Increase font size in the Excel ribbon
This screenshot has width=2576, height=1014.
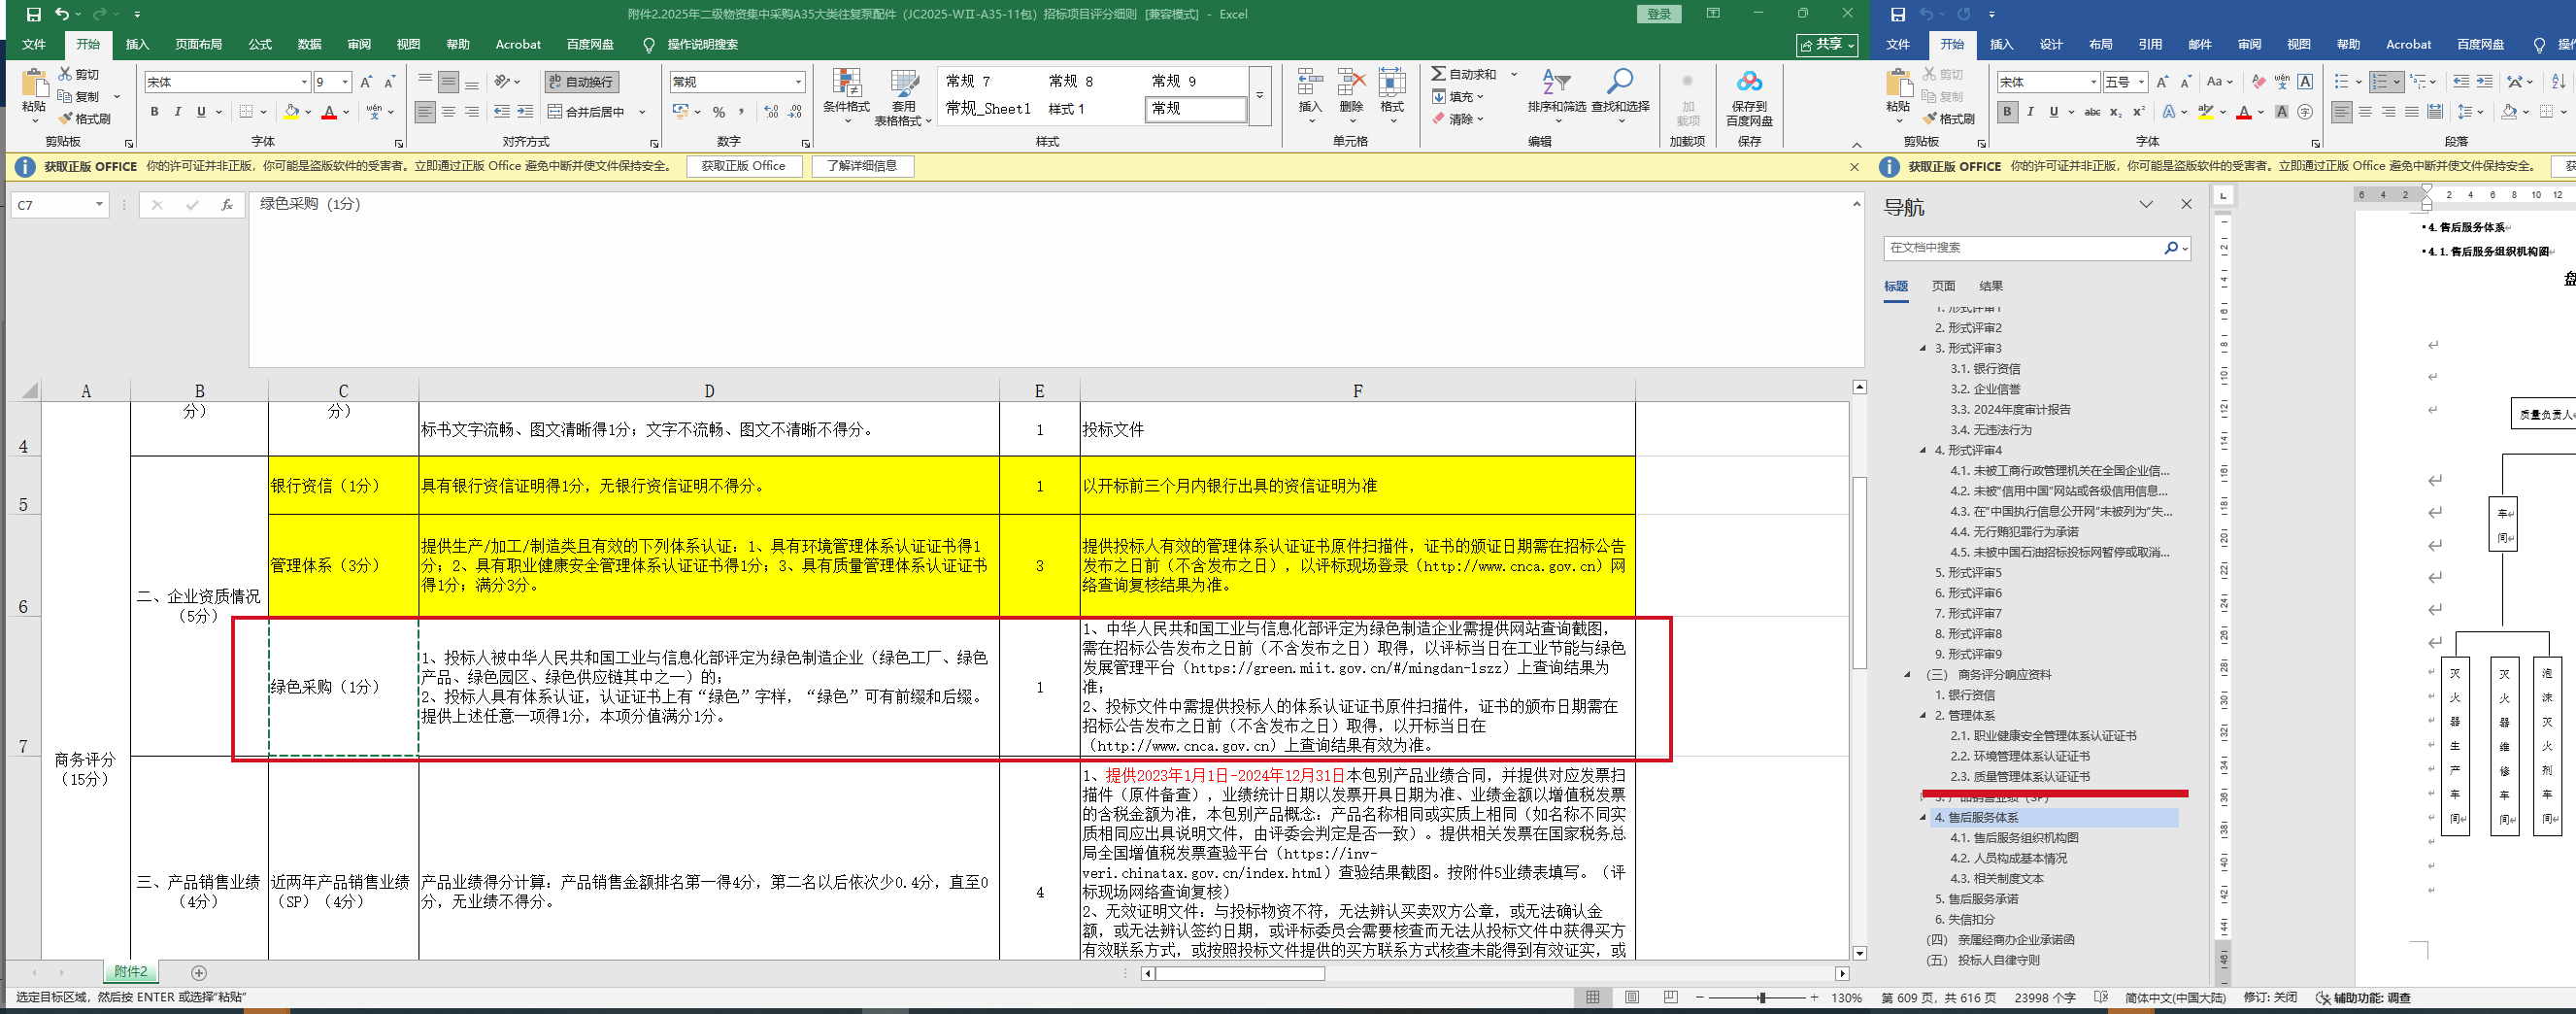366,82
